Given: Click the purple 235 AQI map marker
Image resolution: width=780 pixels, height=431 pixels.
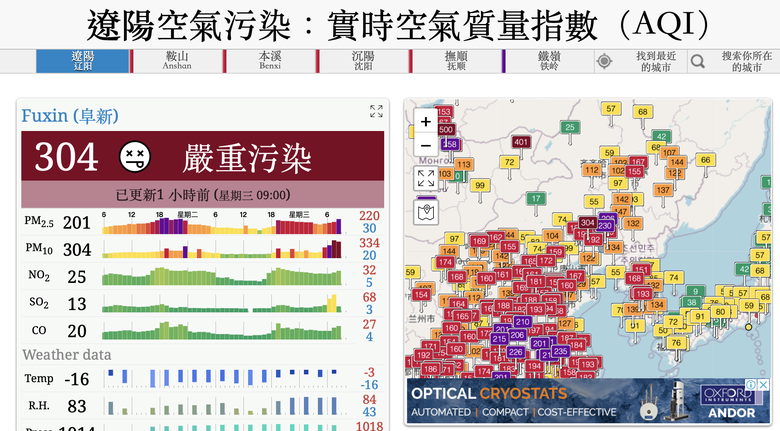Looking at the screenshot, I should coord(561,351).
